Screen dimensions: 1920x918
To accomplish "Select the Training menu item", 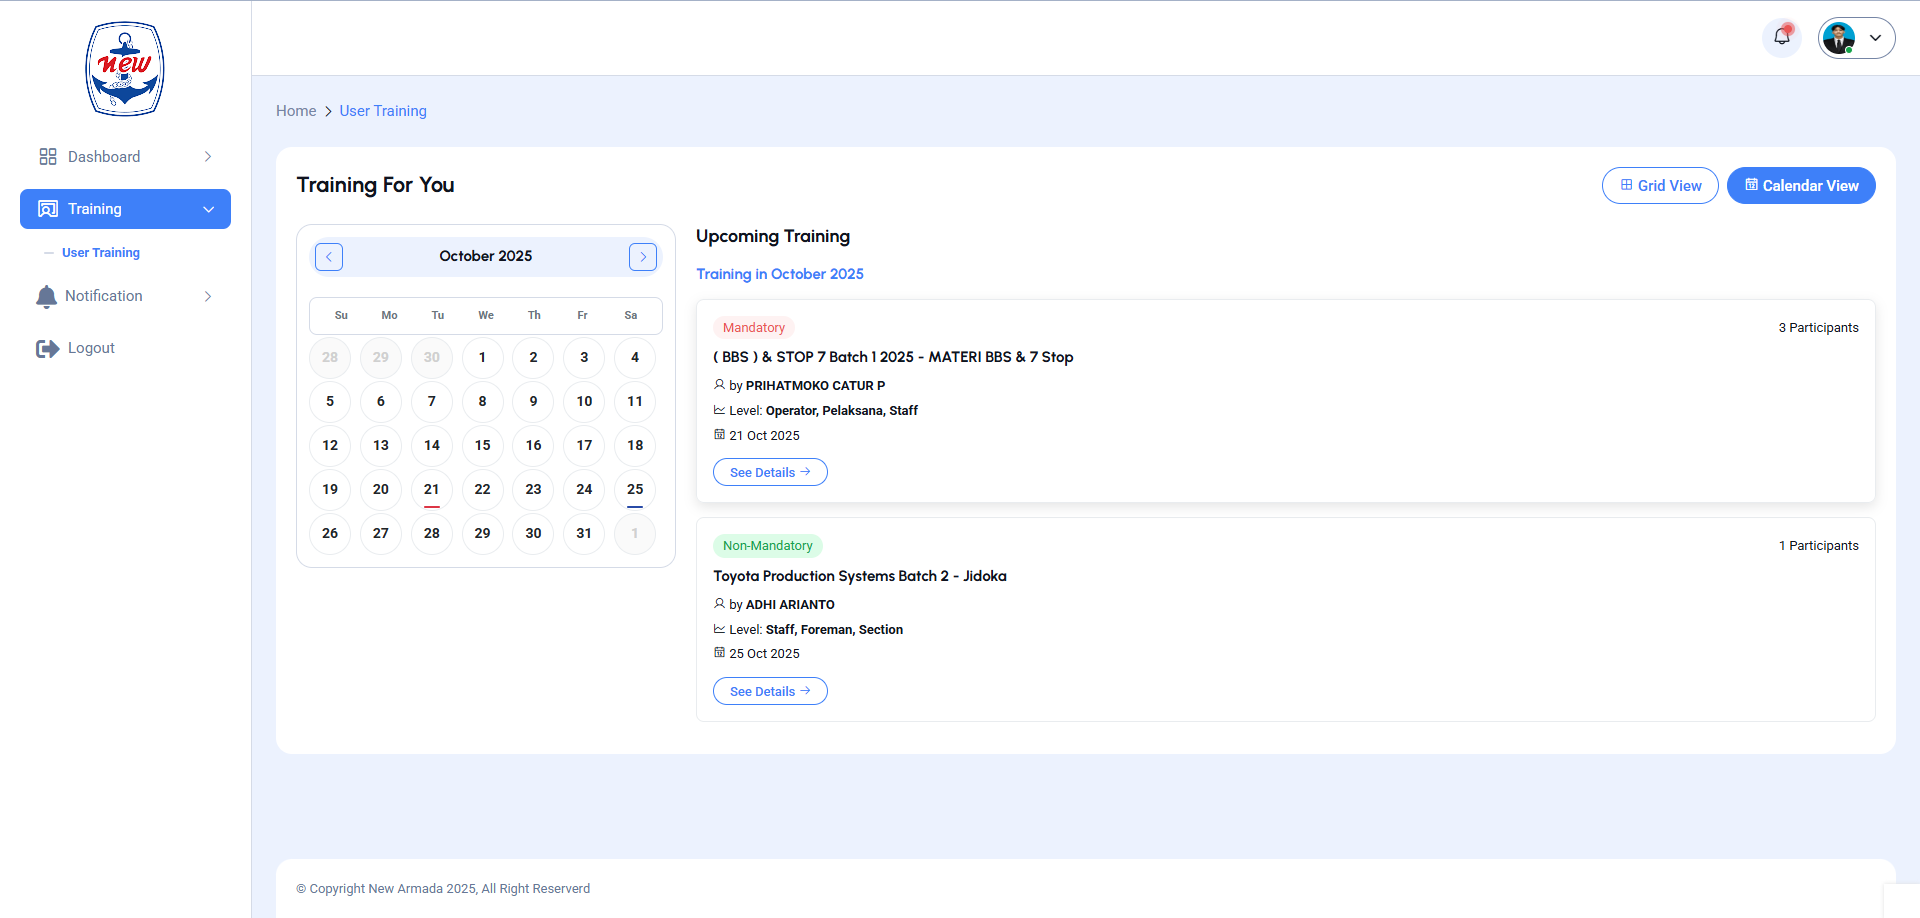I will tap(125, 209).
